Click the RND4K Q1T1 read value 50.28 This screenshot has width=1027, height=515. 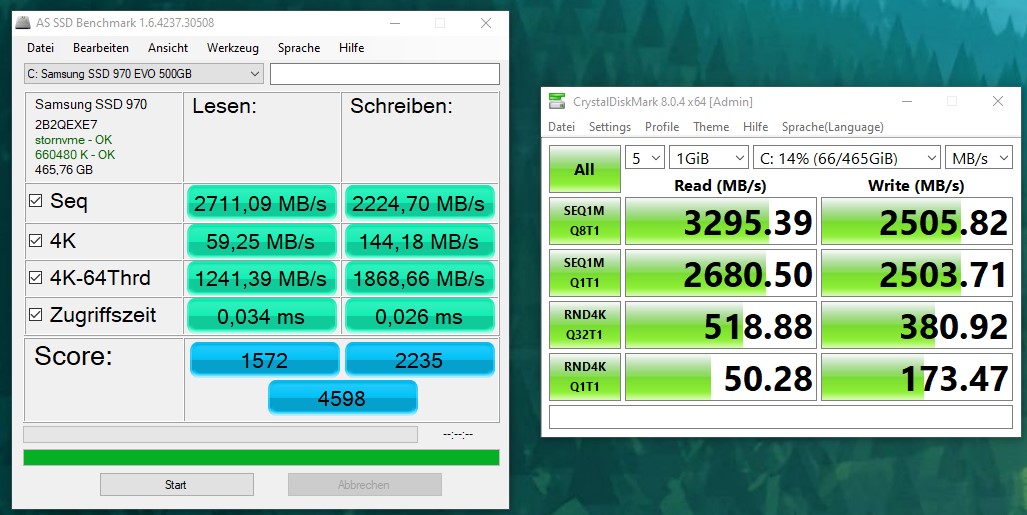721,376
